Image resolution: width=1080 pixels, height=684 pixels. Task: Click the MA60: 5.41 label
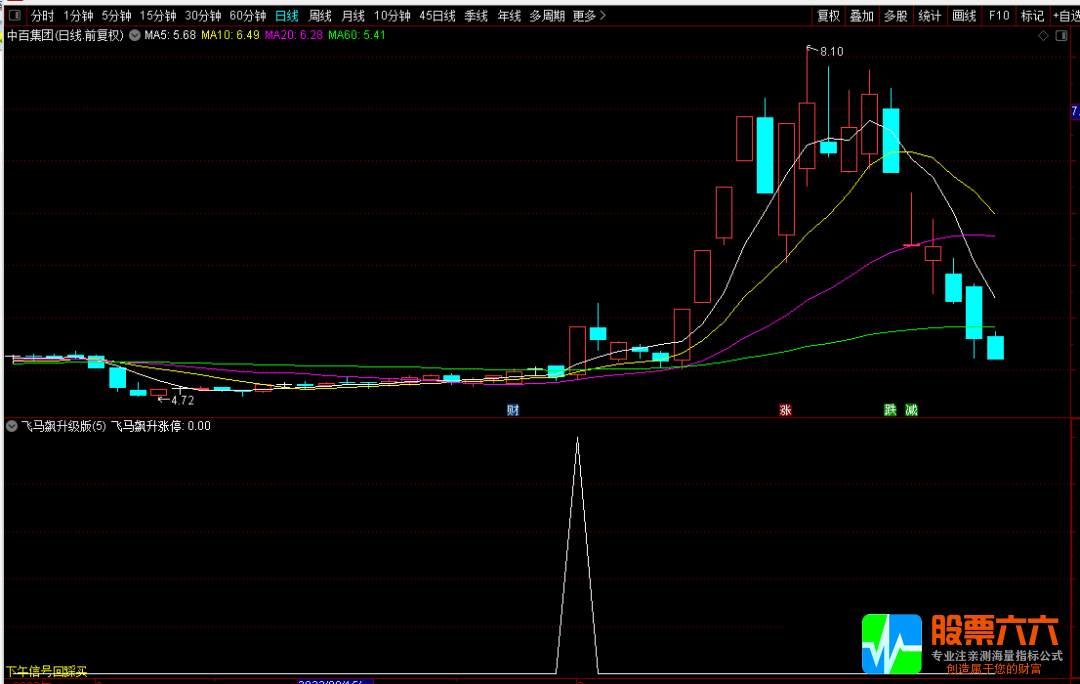pyautogui.click(x=357, y=35)
